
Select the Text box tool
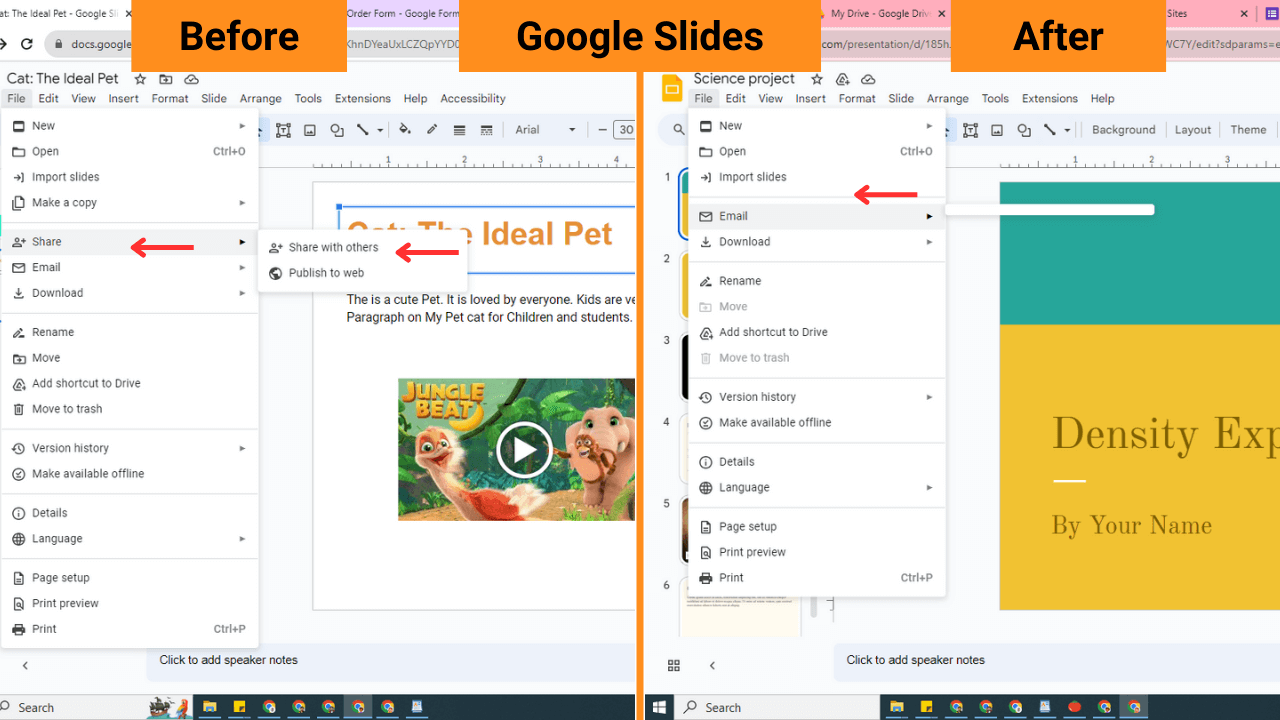pyautogui.click(x=284, y=130)
